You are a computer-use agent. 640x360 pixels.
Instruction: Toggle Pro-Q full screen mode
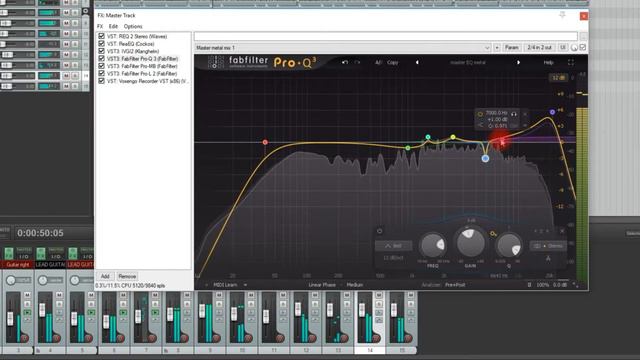point(571,62)
